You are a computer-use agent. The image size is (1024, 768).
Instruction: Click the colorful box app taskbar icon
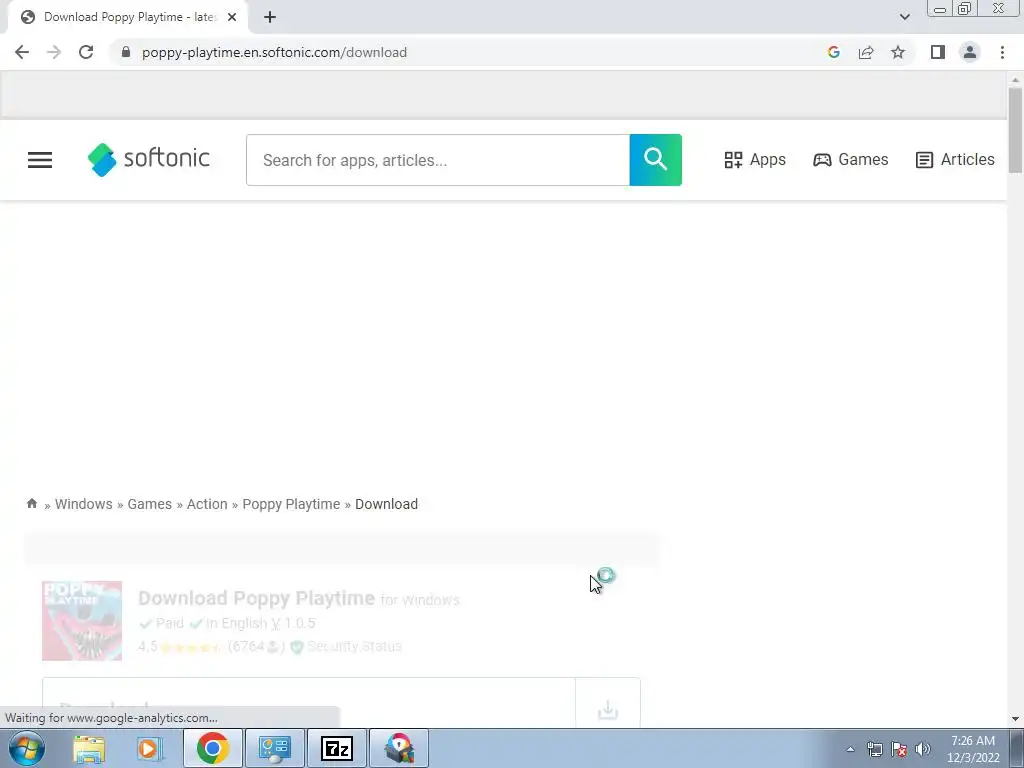[399, 748]
